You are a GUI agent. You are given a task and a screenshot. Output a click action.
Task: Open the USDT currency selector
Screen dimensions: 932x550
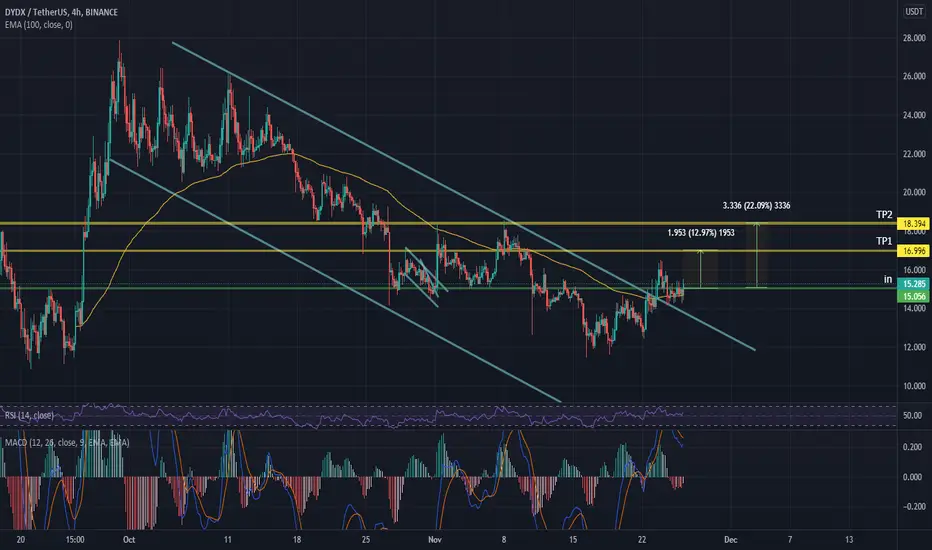(914, 11)
